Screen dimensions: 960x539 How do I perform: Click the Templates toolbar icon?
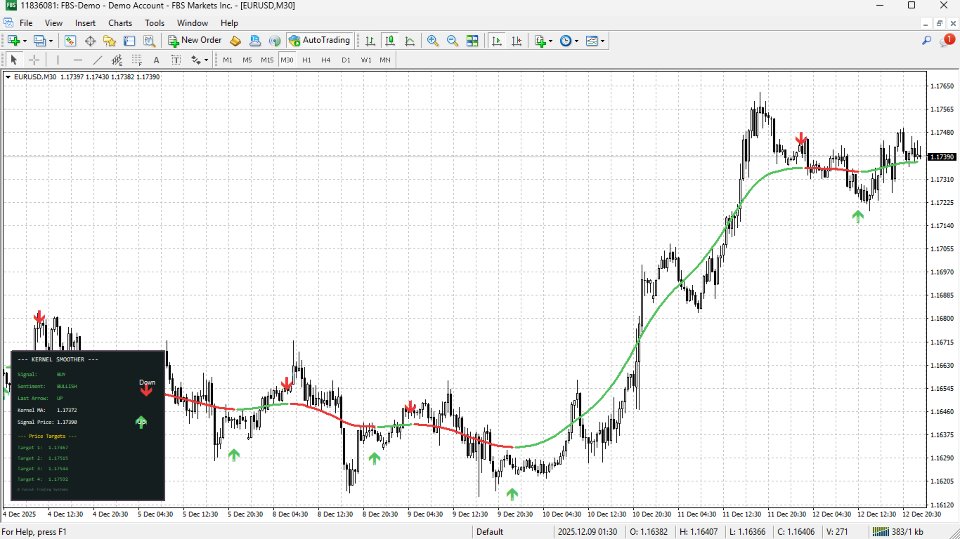[x=591, y=40]
